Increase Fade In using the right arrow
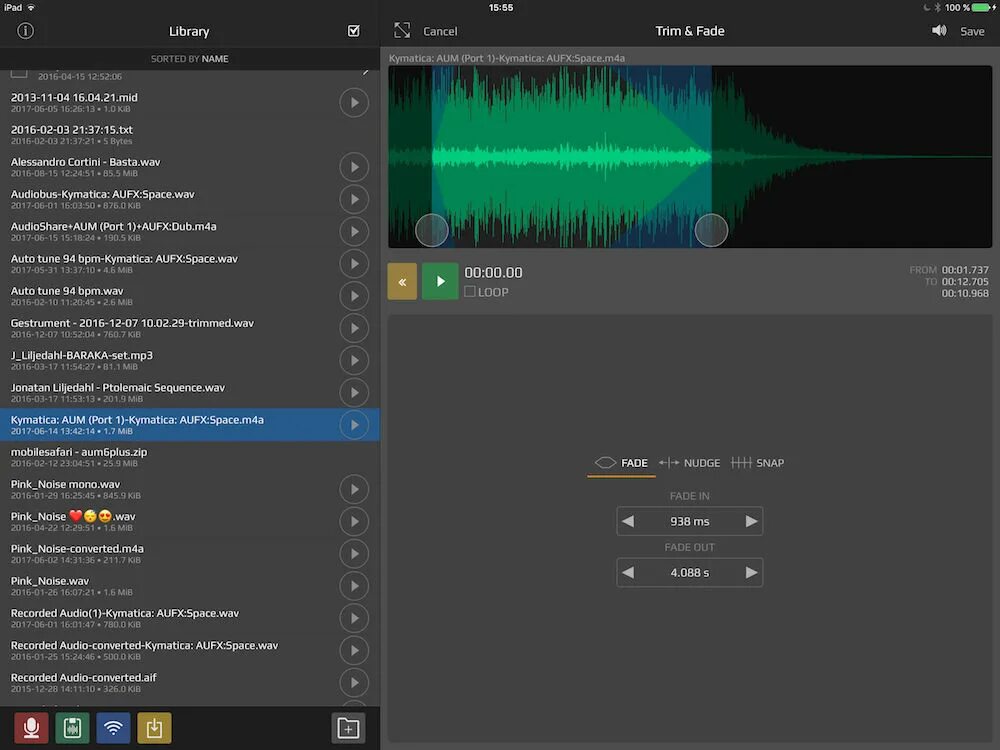Screen dimensions: 1000x750 [x=750, y=521]
